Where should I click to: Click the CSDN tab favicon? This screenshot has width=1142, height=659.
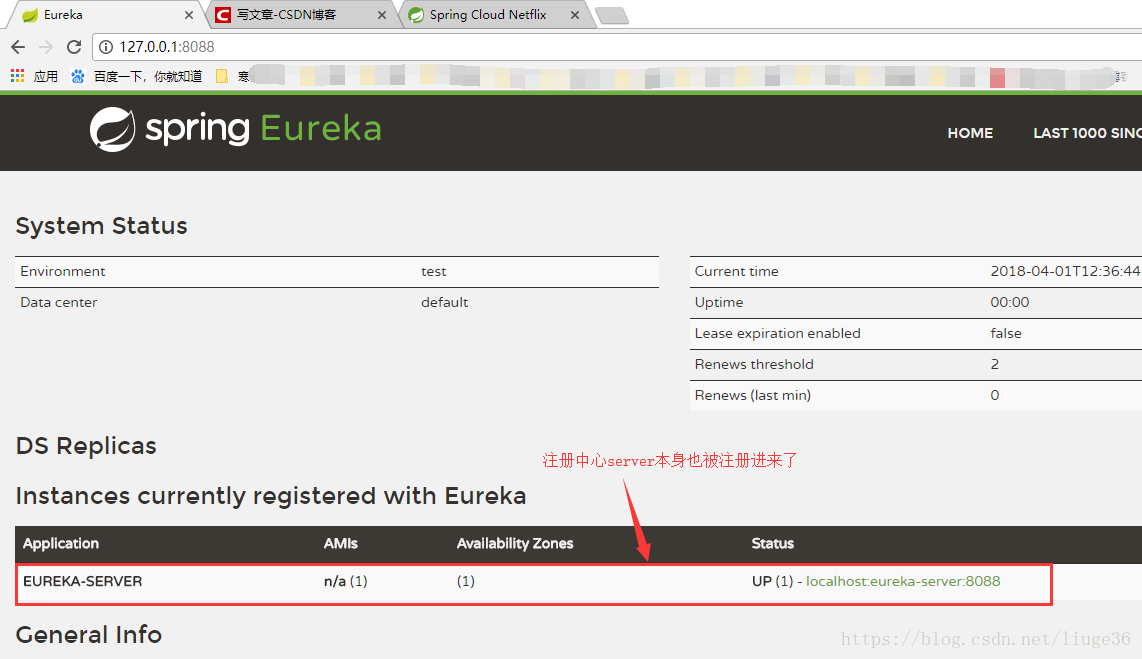tap(223, 15)
